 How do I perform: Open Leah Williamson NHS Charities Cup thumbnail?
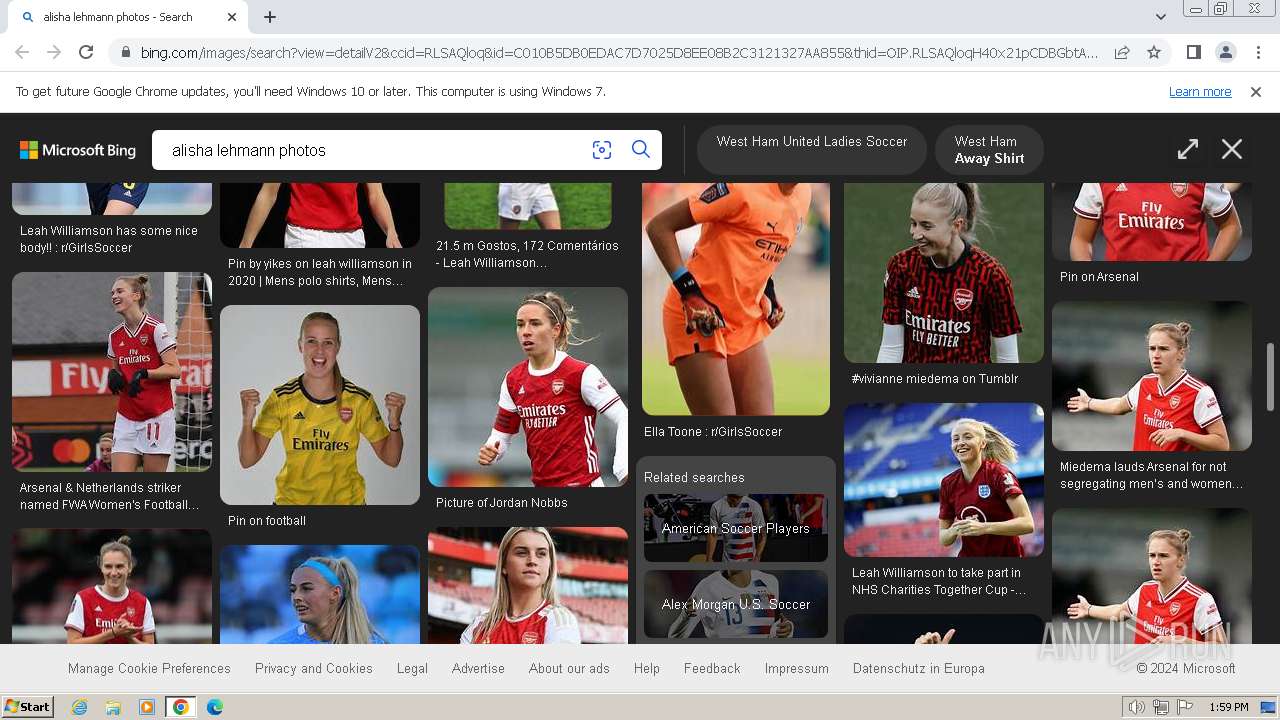pos(944,480)
